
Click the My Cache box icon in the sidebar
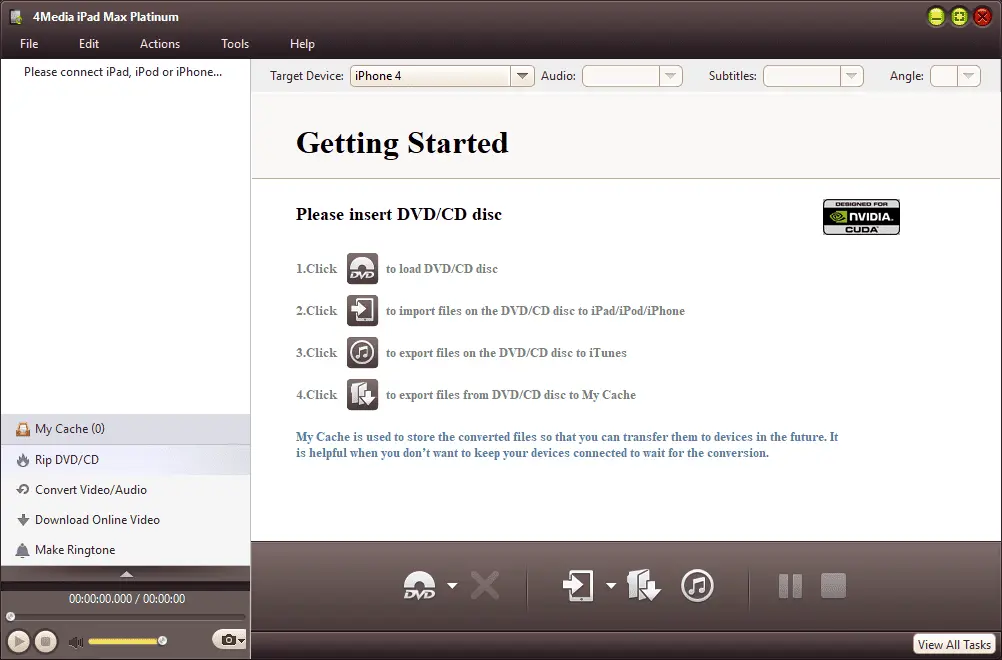(23, 429)
